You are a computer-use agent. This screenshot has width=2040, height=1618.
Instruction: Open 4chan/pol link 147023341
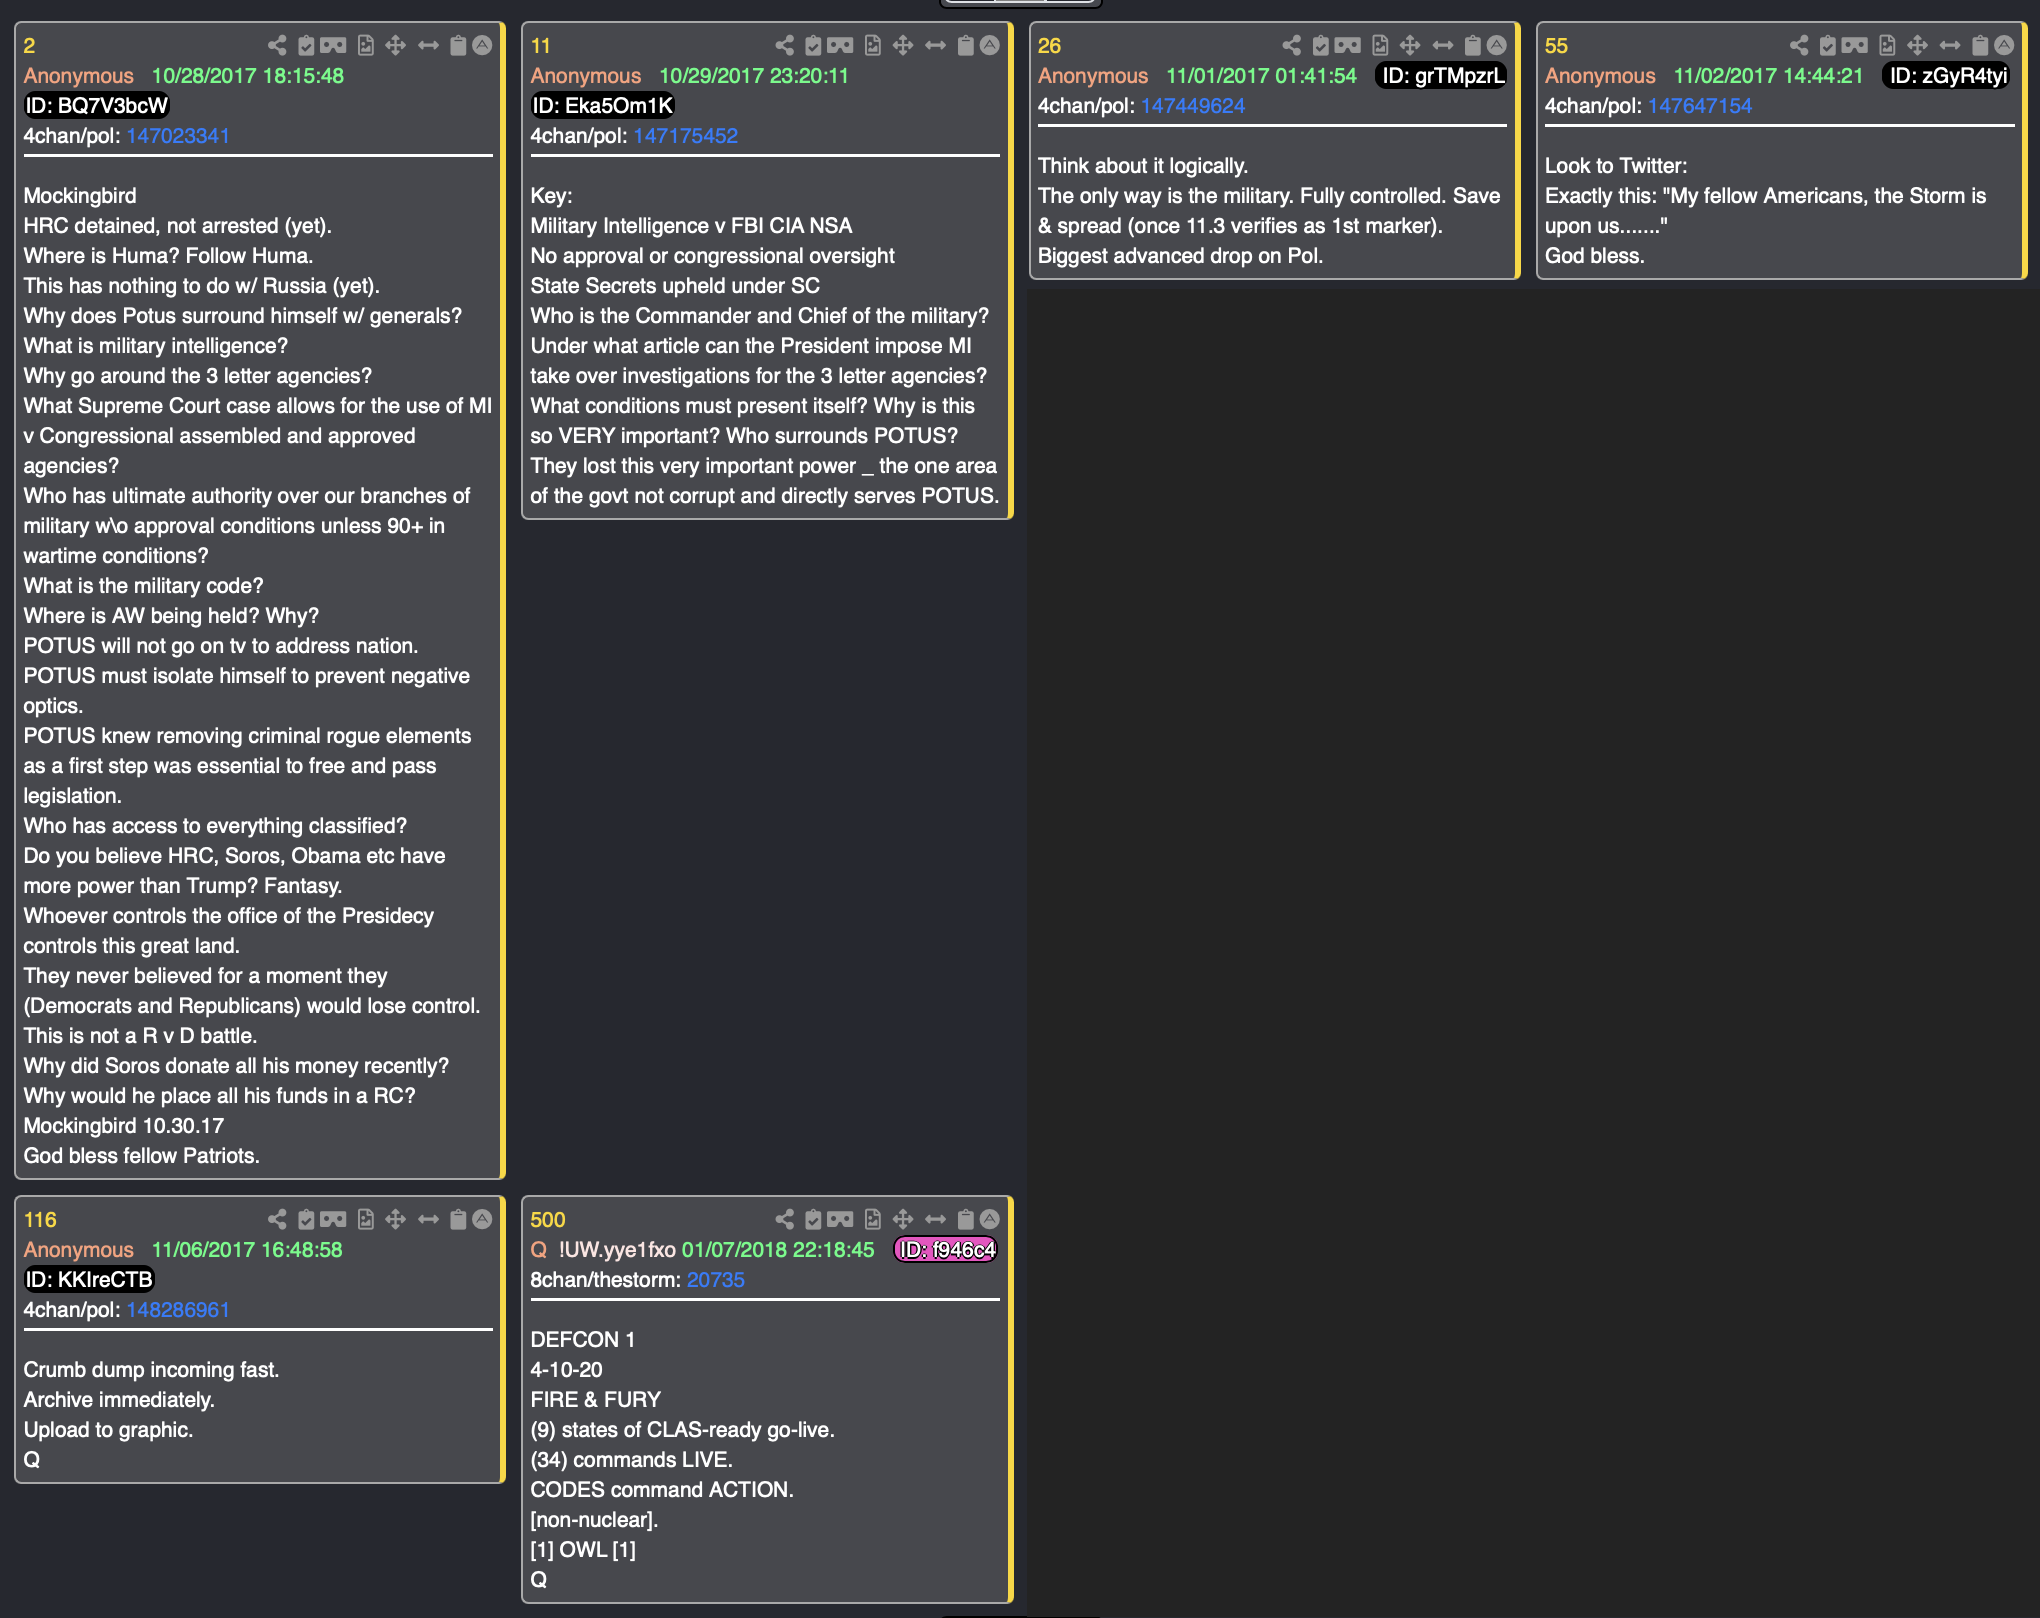178,135
